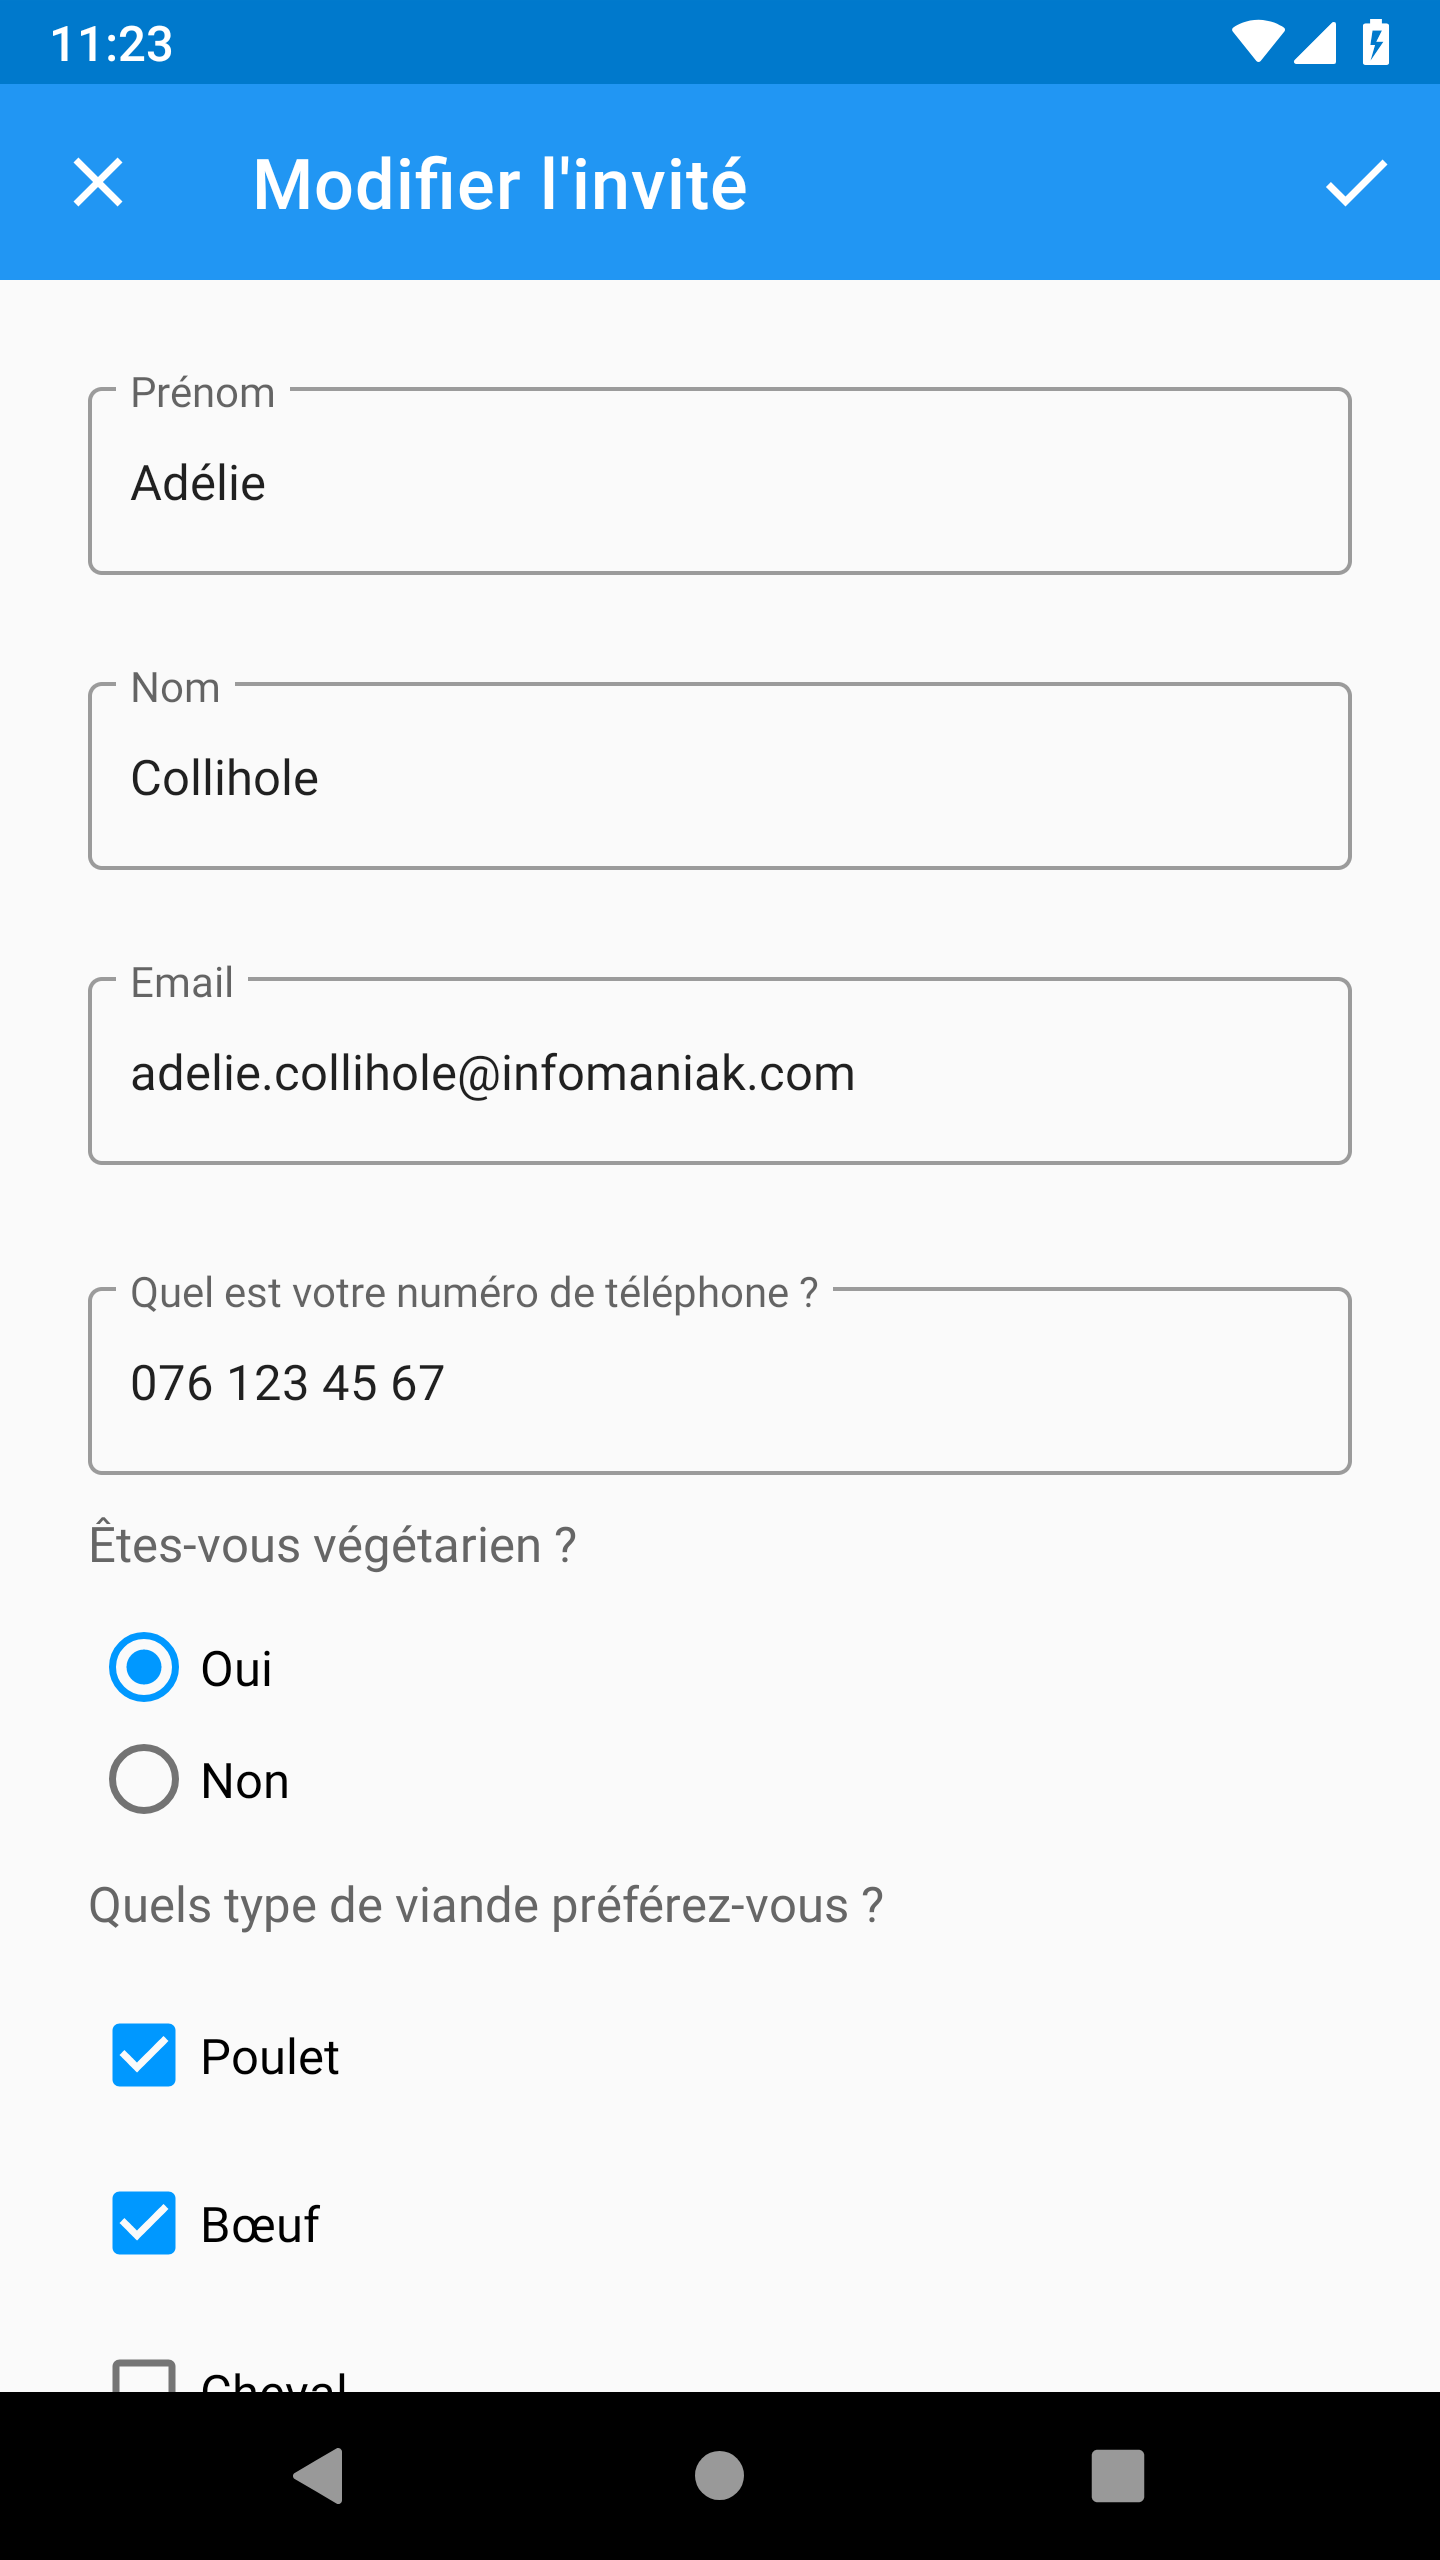
Task: Confirm guest changes with the checkmark icon
Action: 1356,183
